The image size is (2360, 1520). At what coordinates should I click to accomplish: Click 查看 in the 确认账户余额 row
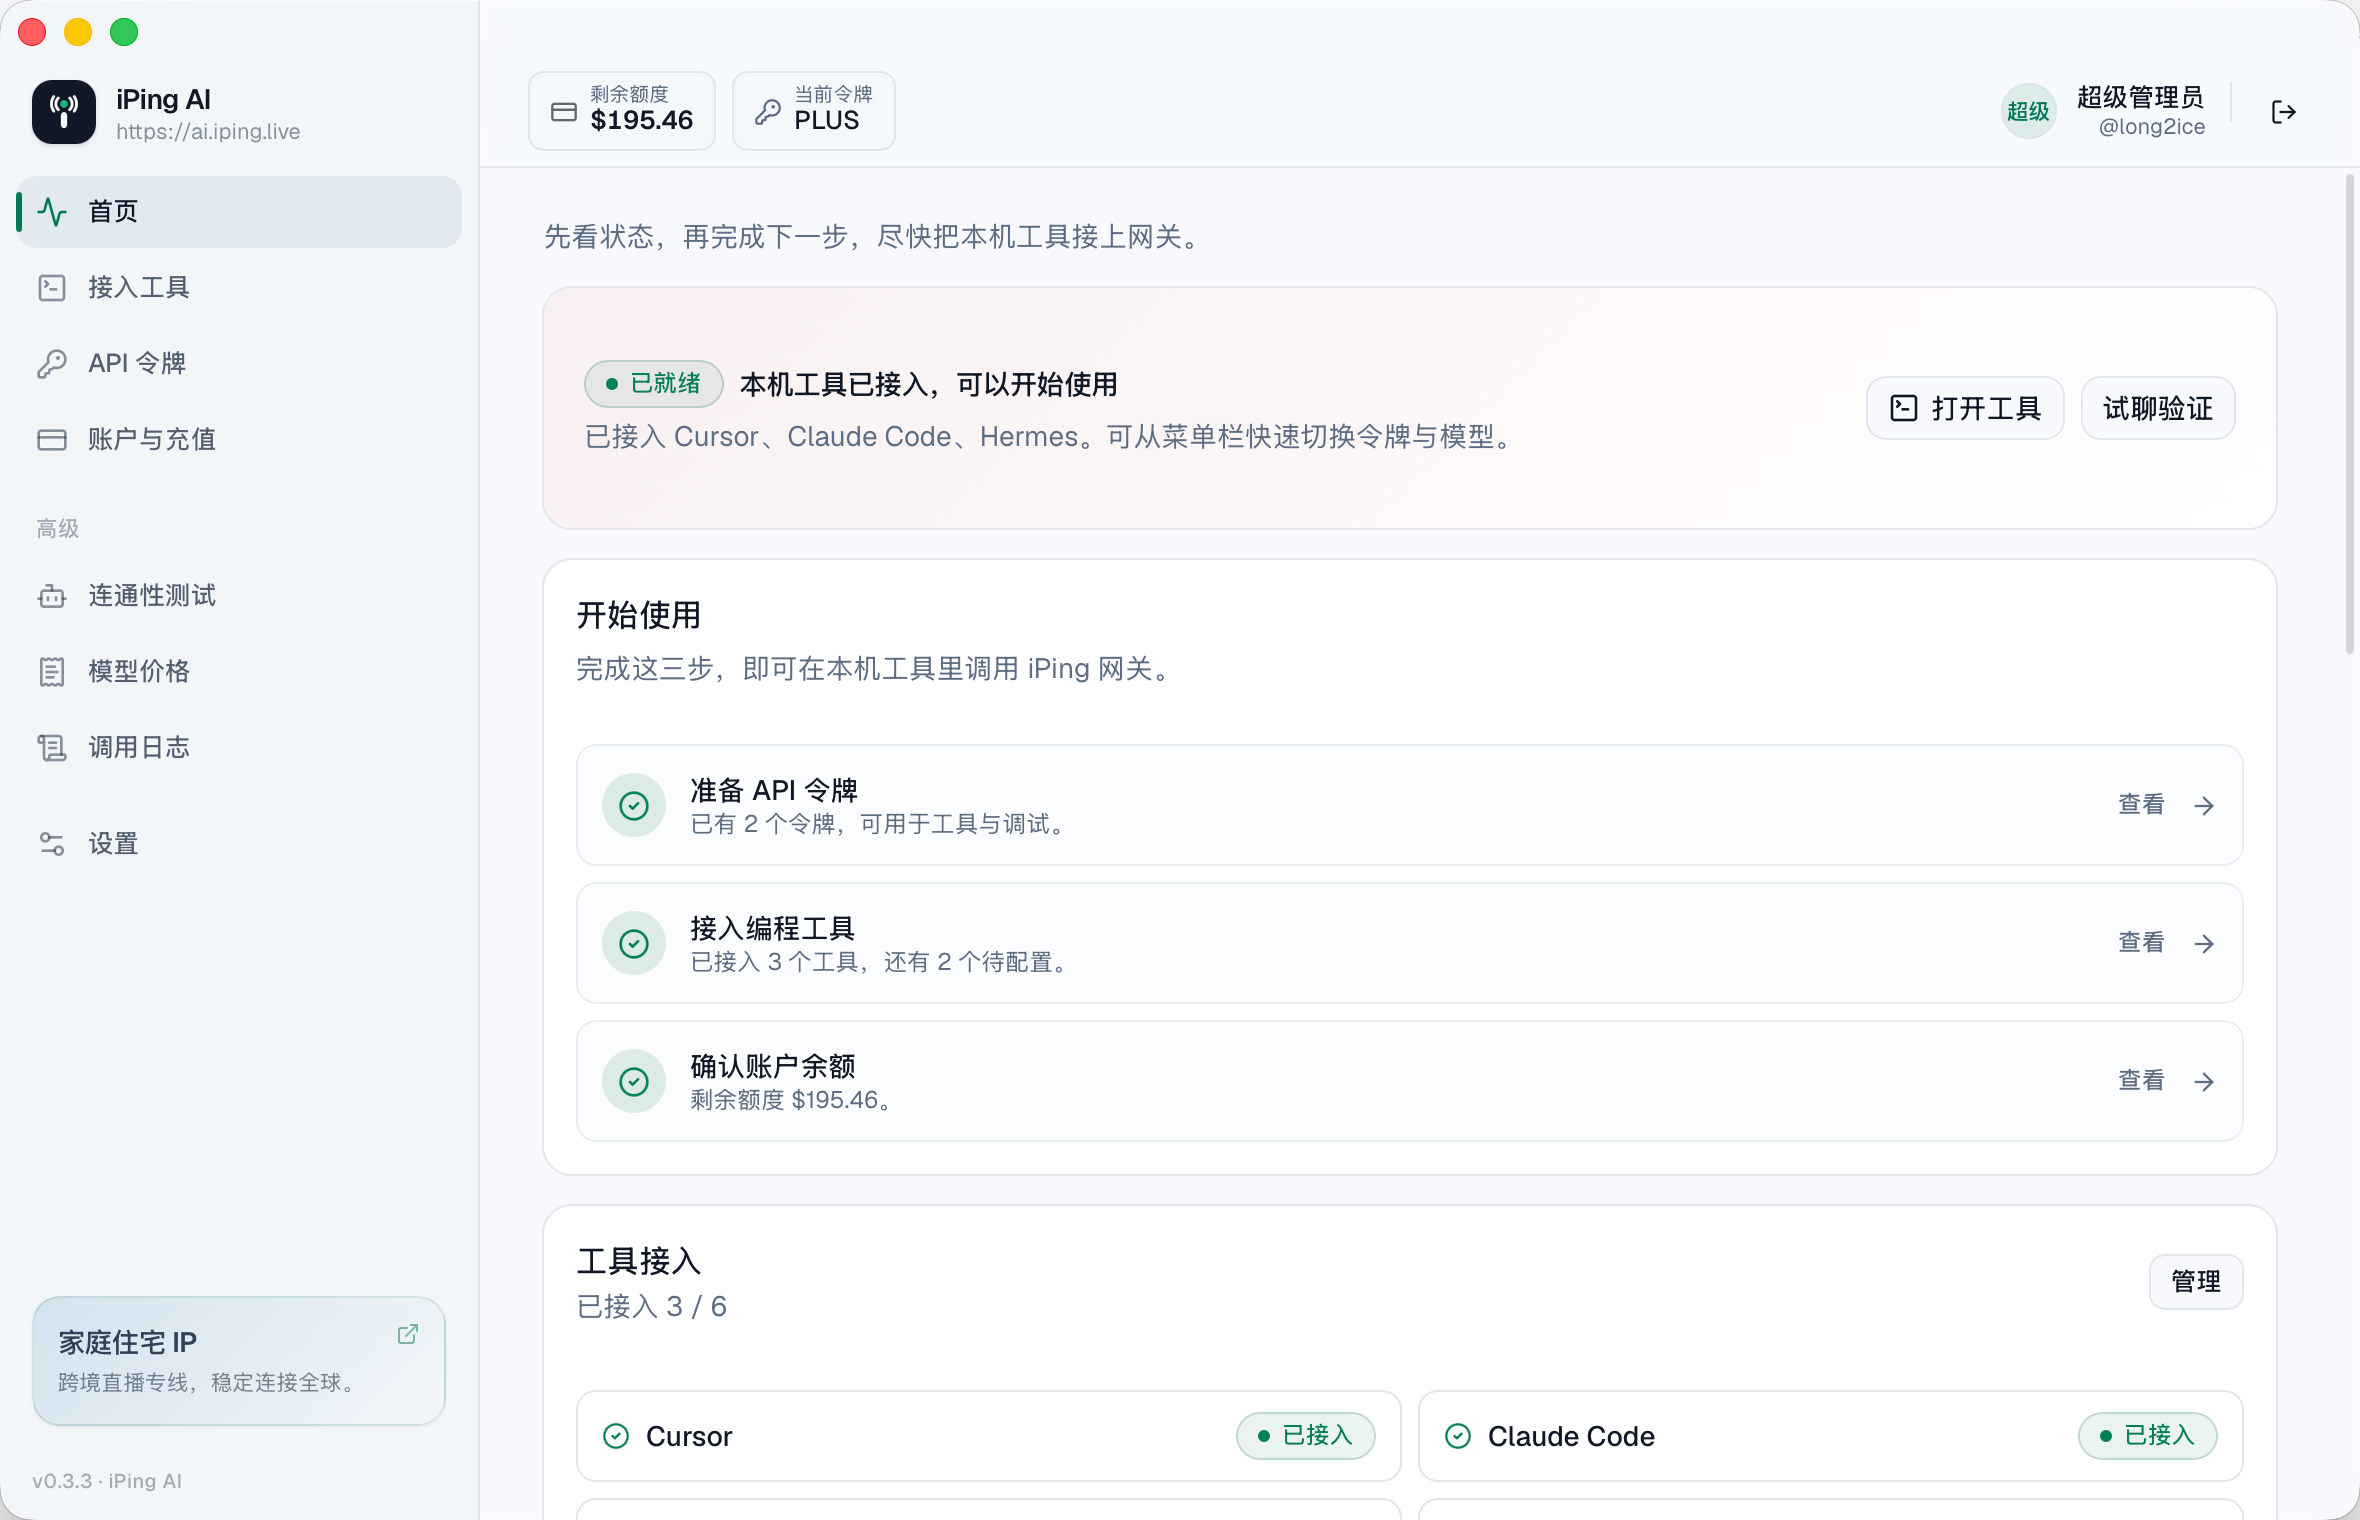(2142, 1081)
